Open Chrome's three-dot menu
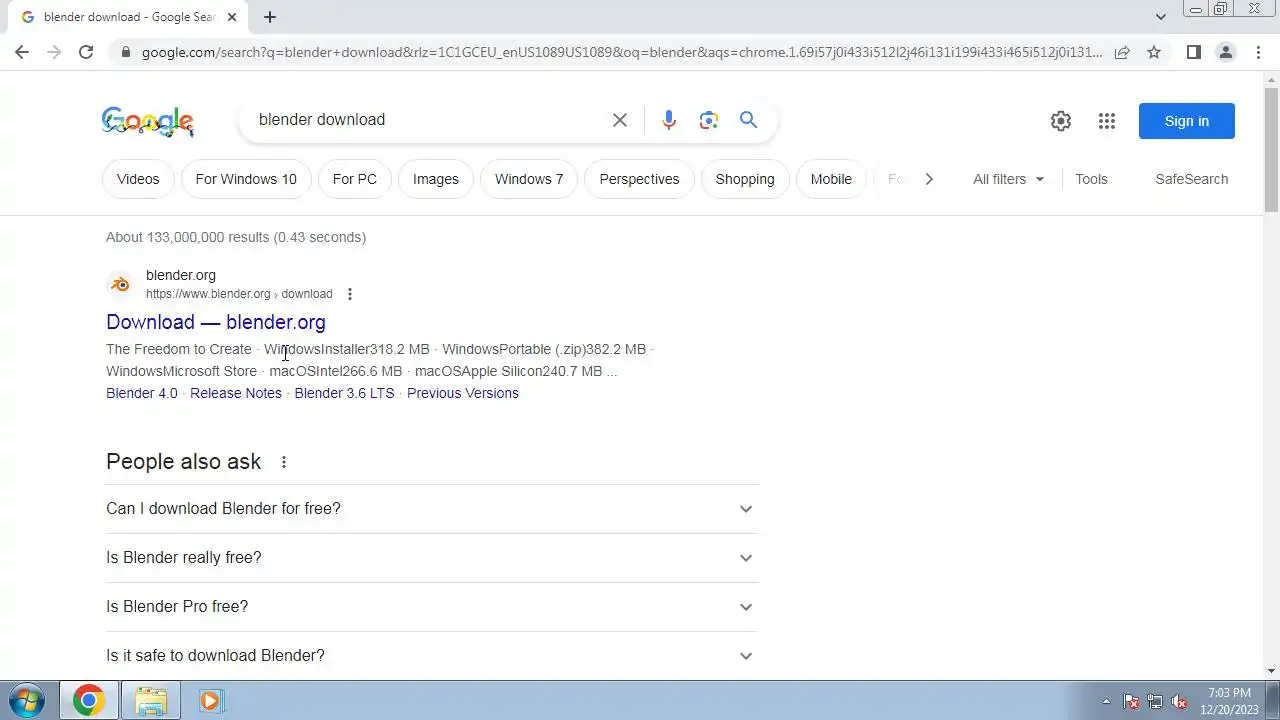Image resolution: width=1280 pixels, height=720 pixels. click(1258, 52)
